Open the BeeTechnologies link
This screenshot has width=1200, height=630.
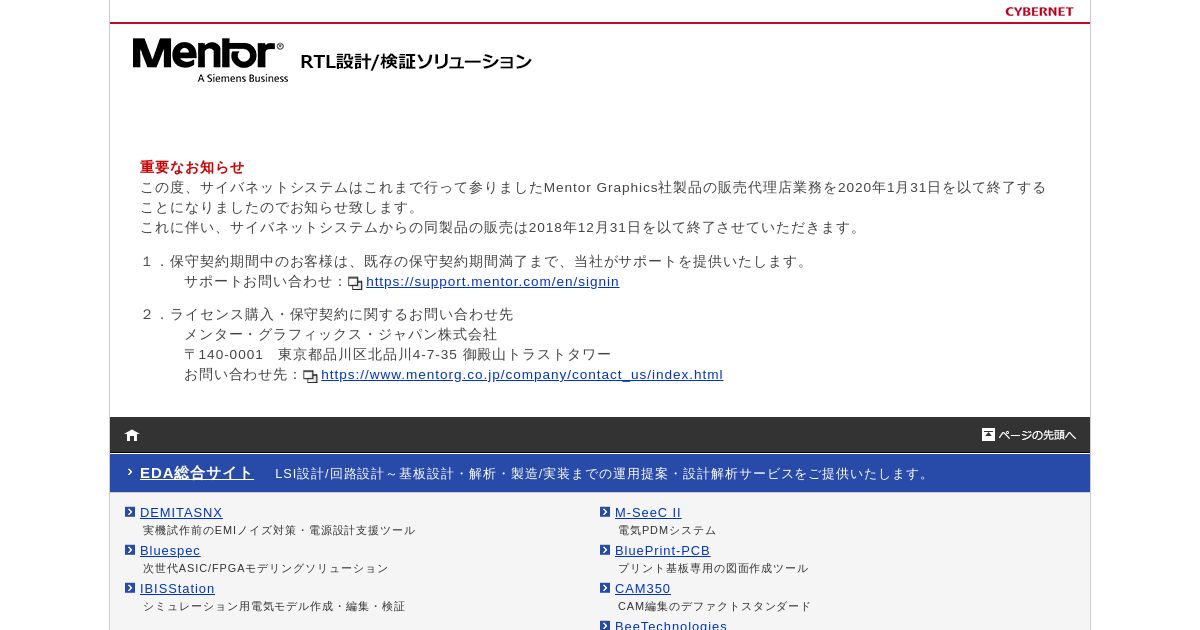(671, 625)
